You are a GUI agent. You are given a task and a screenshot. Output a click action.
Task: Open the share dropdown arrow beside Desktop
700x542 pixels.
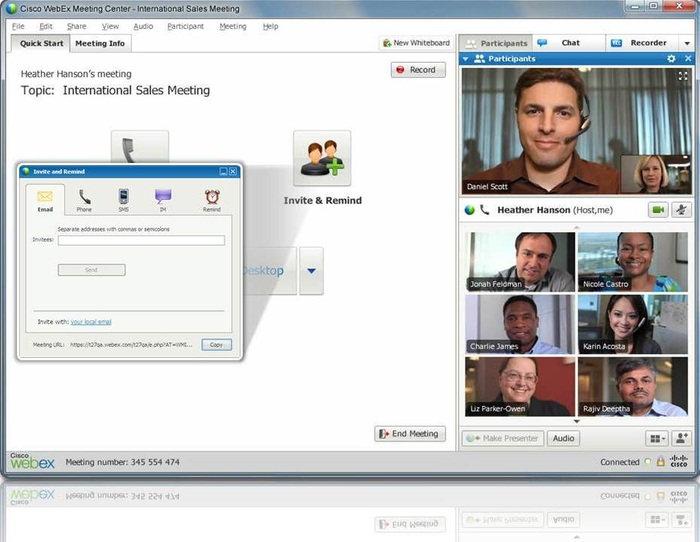pyautogui.click(x=311, y=271)
